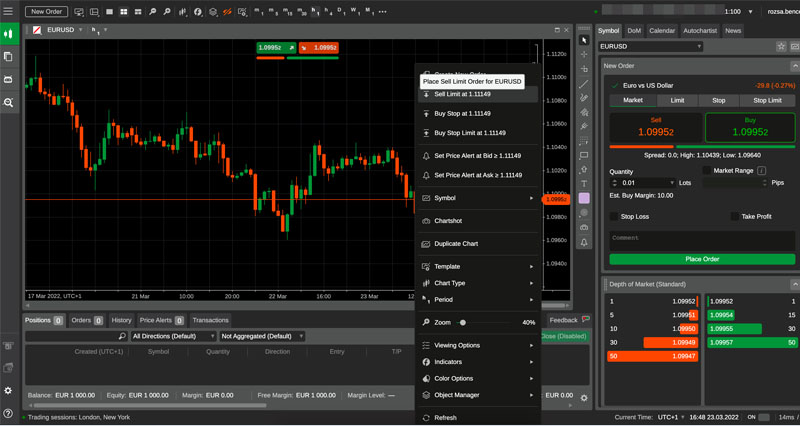Open the hamburger main menu
The image size is (800, 426).
point(8,11)
